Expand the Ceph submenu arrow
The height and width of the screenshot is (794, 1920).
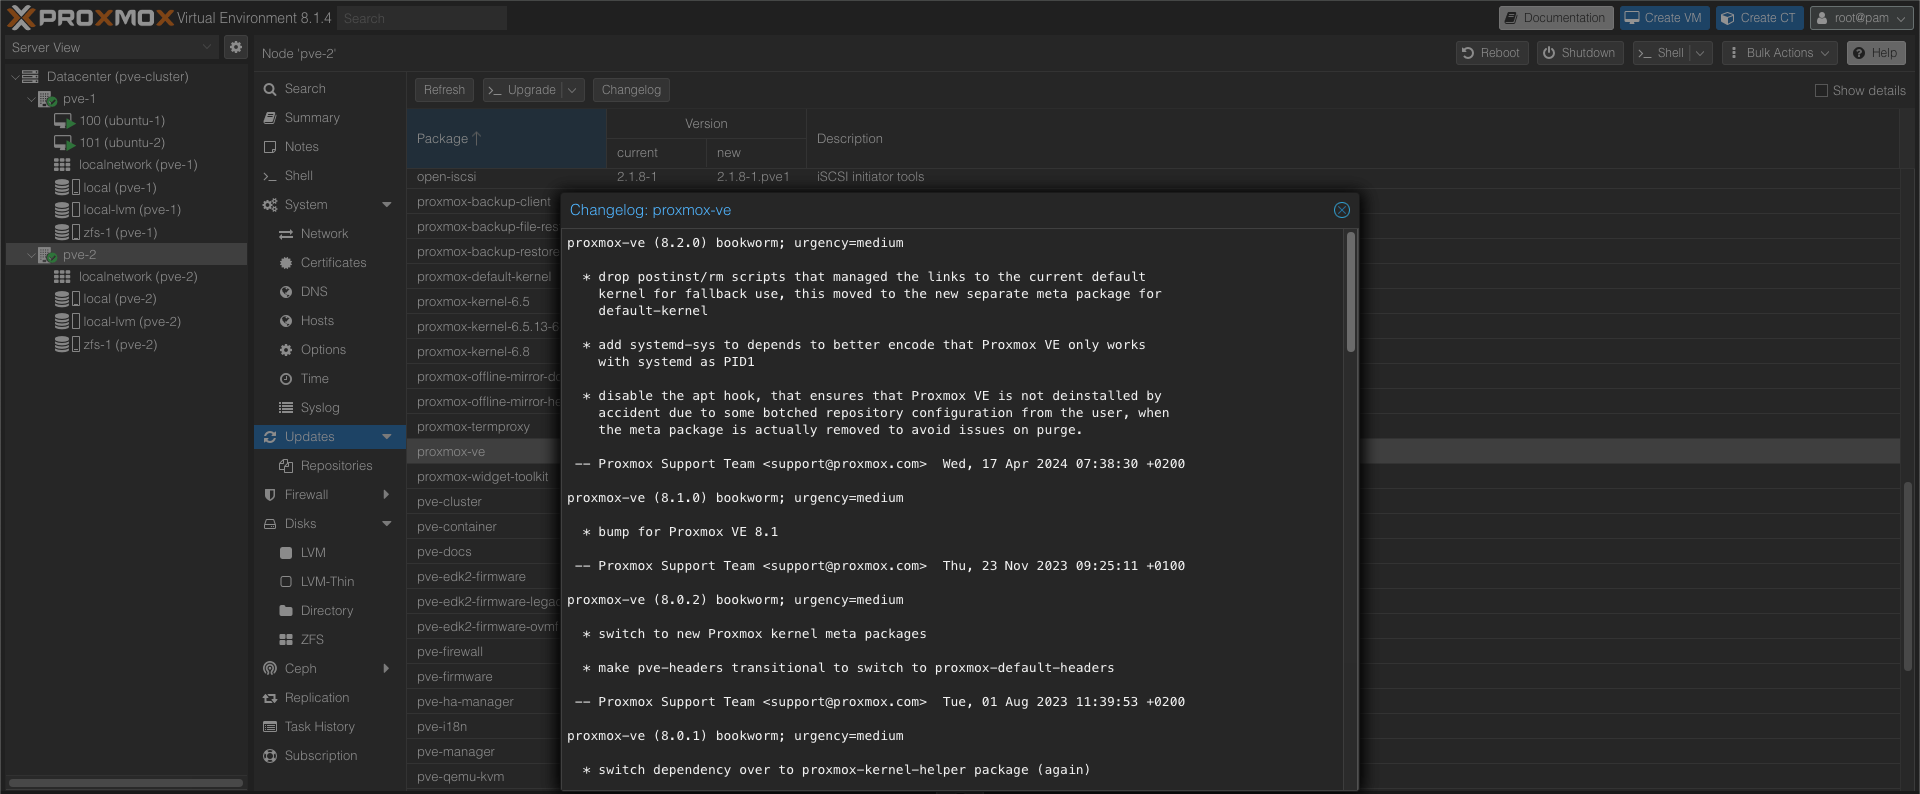click(387, 669)
